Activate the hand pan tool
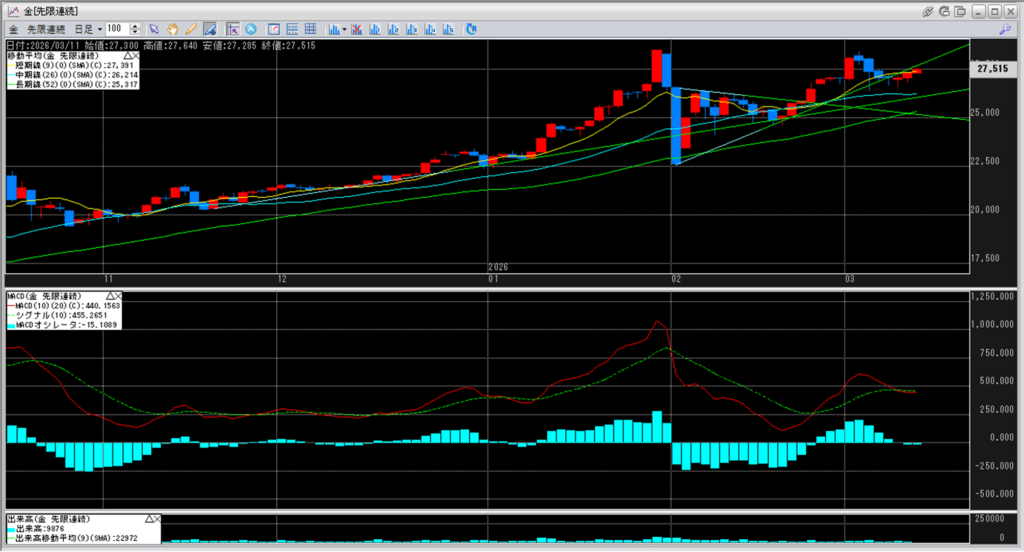 [x=172, y=29]
